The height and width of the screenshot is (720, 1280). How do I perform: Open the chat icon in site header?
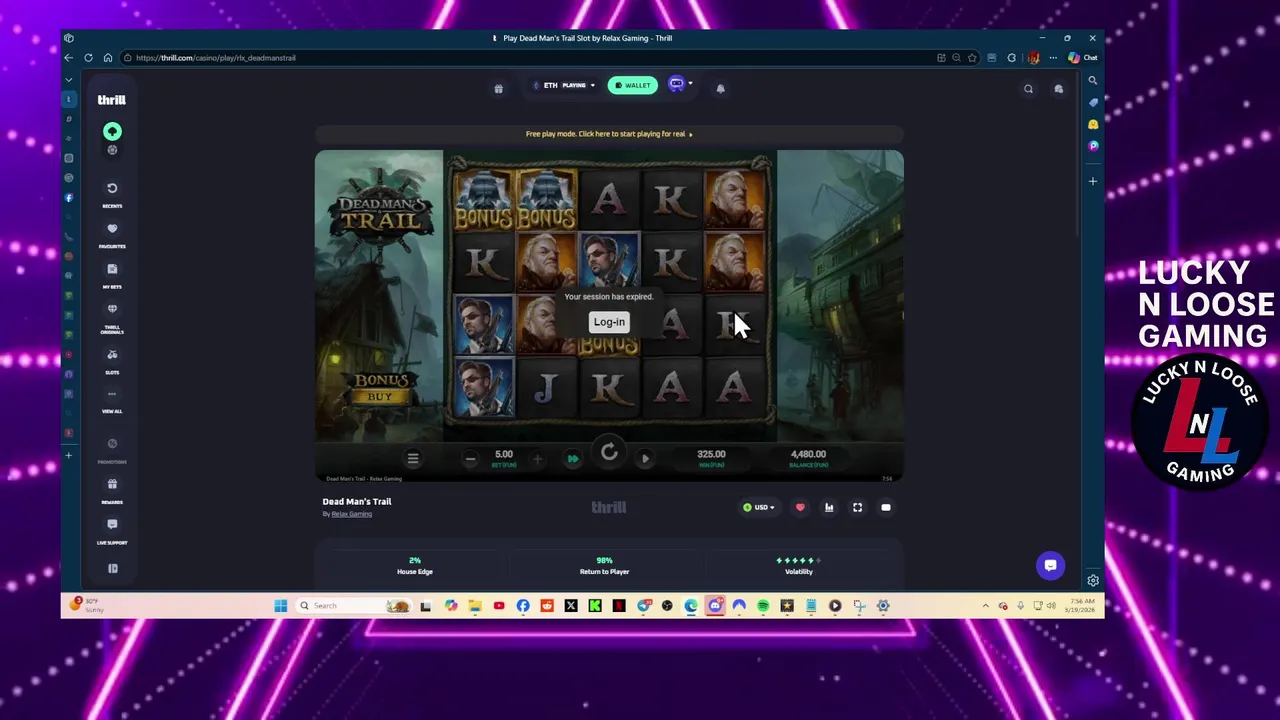tap(1058, 89)
